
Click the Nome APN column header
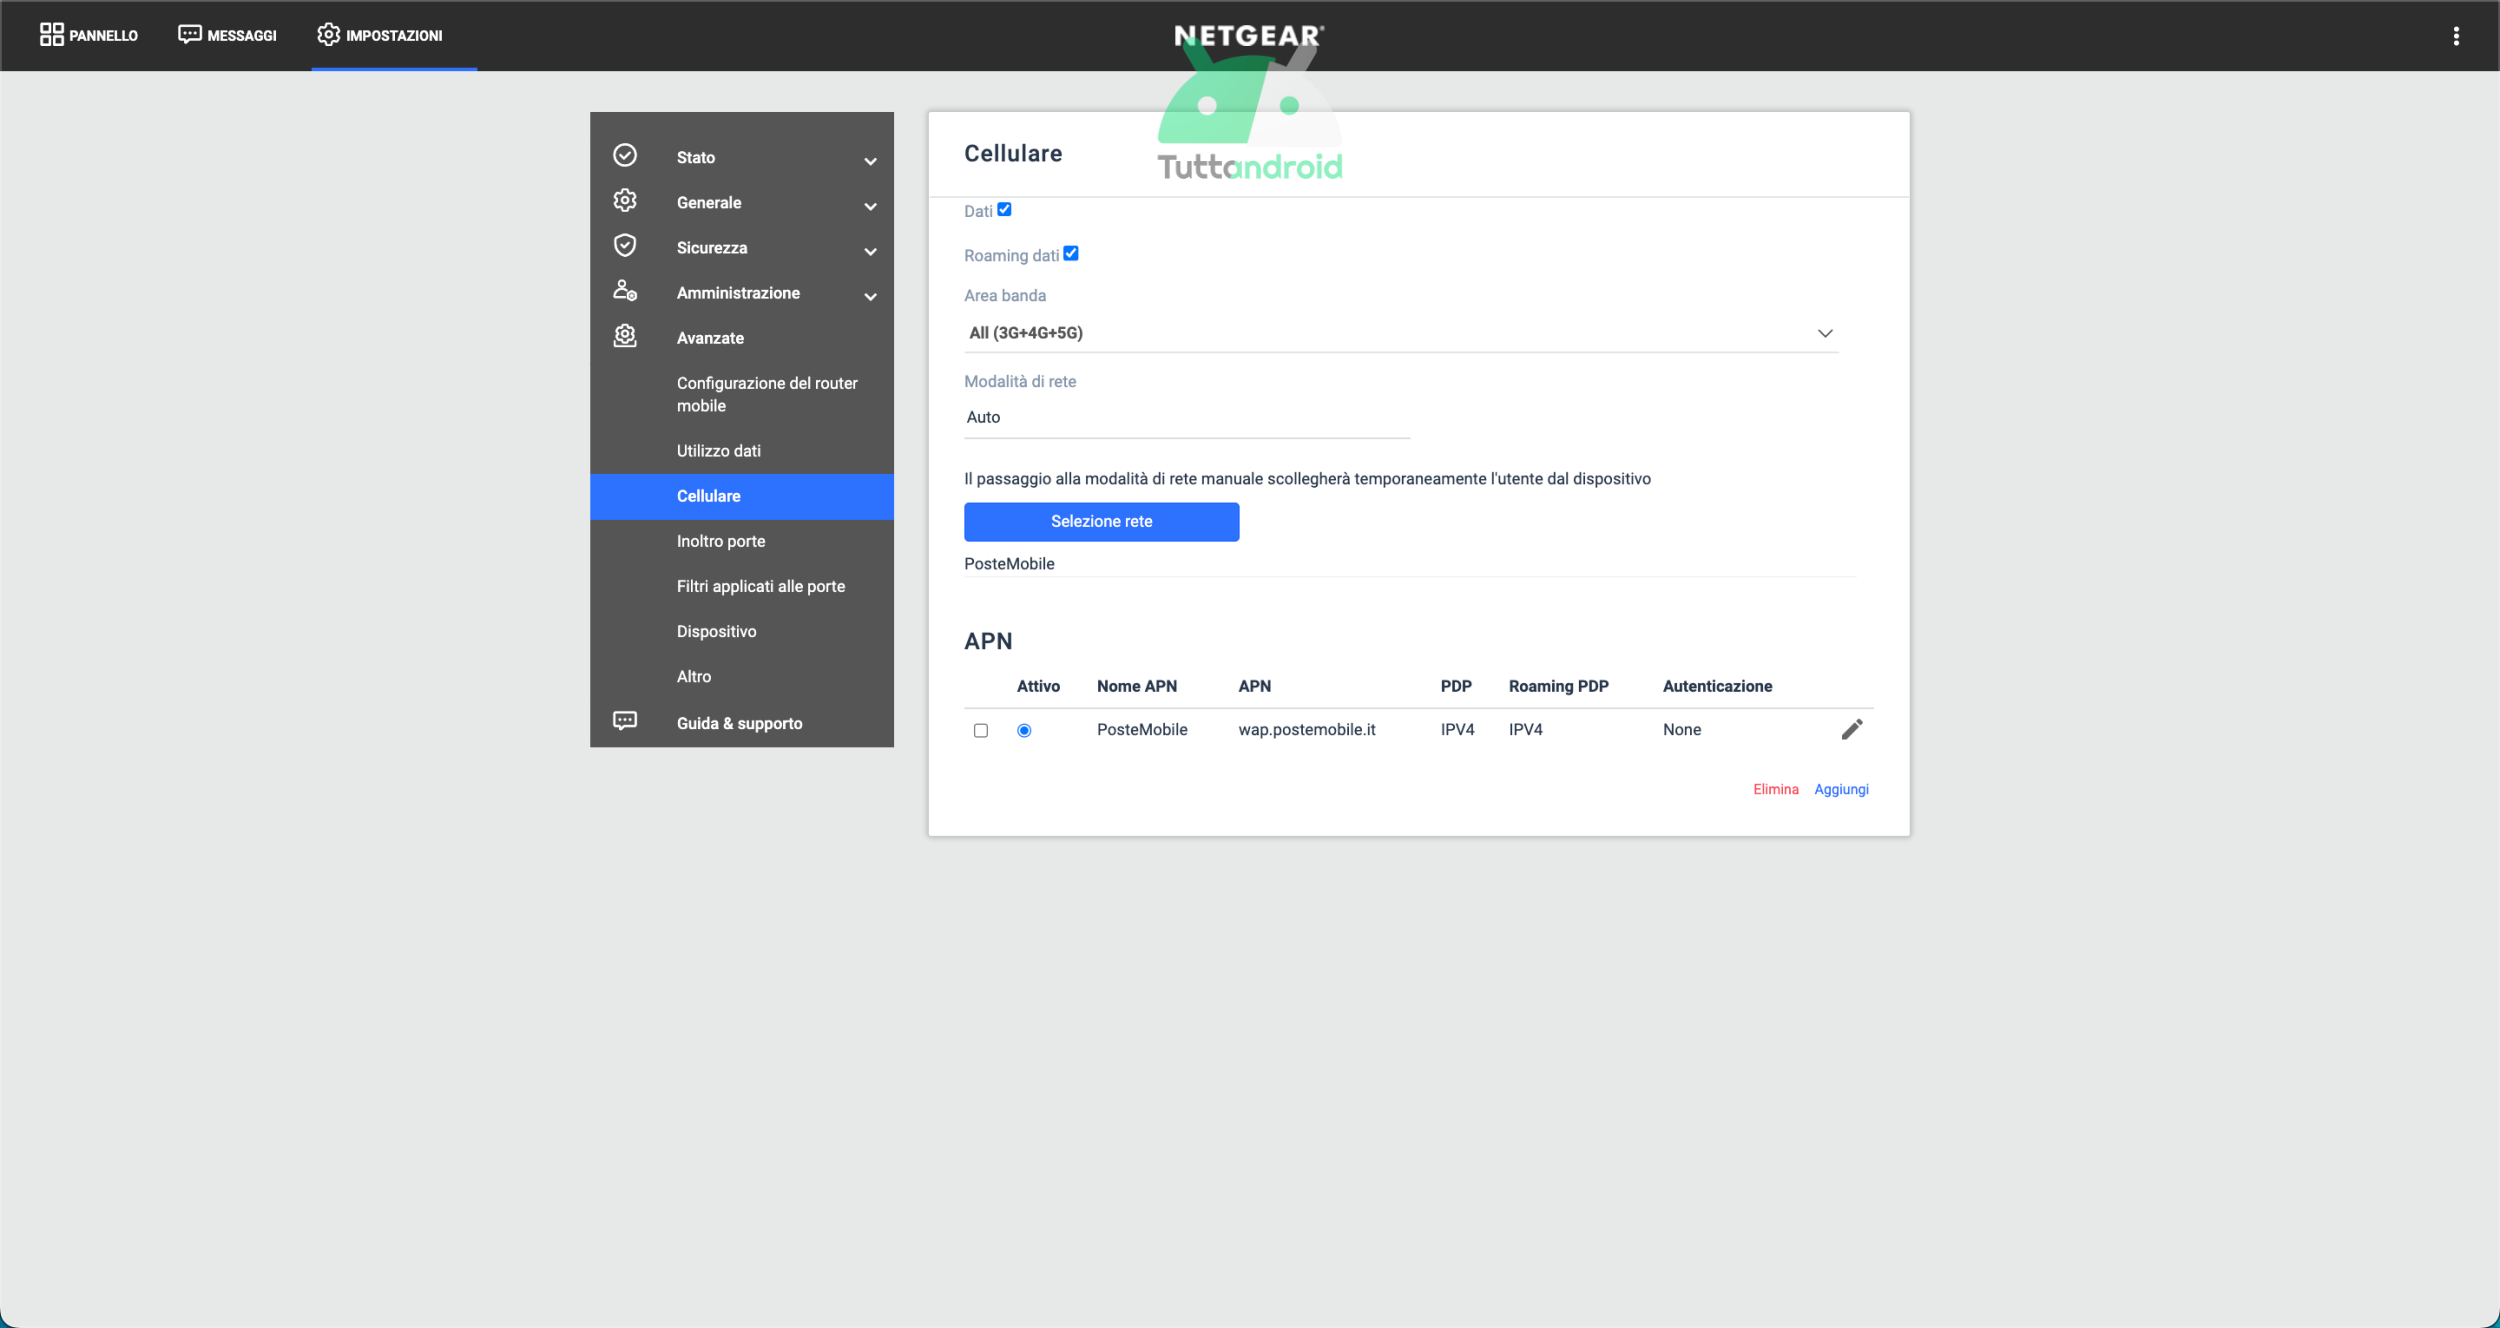[1136, 686]
